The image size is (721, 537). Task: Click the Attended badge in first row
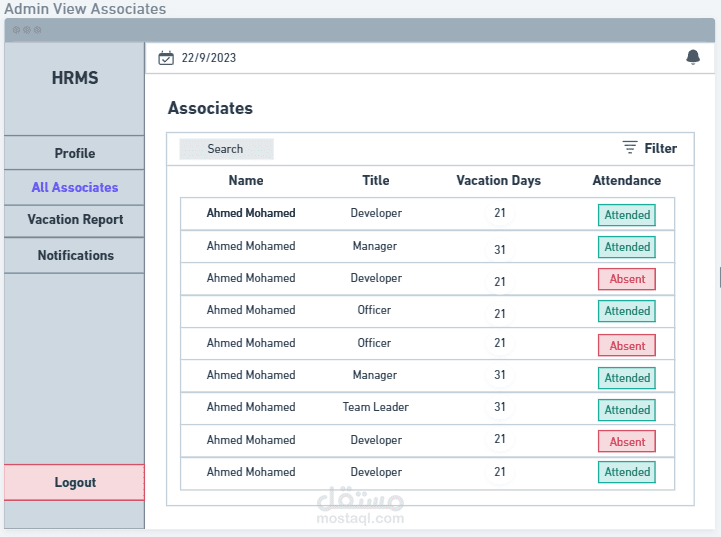[627, 215]
